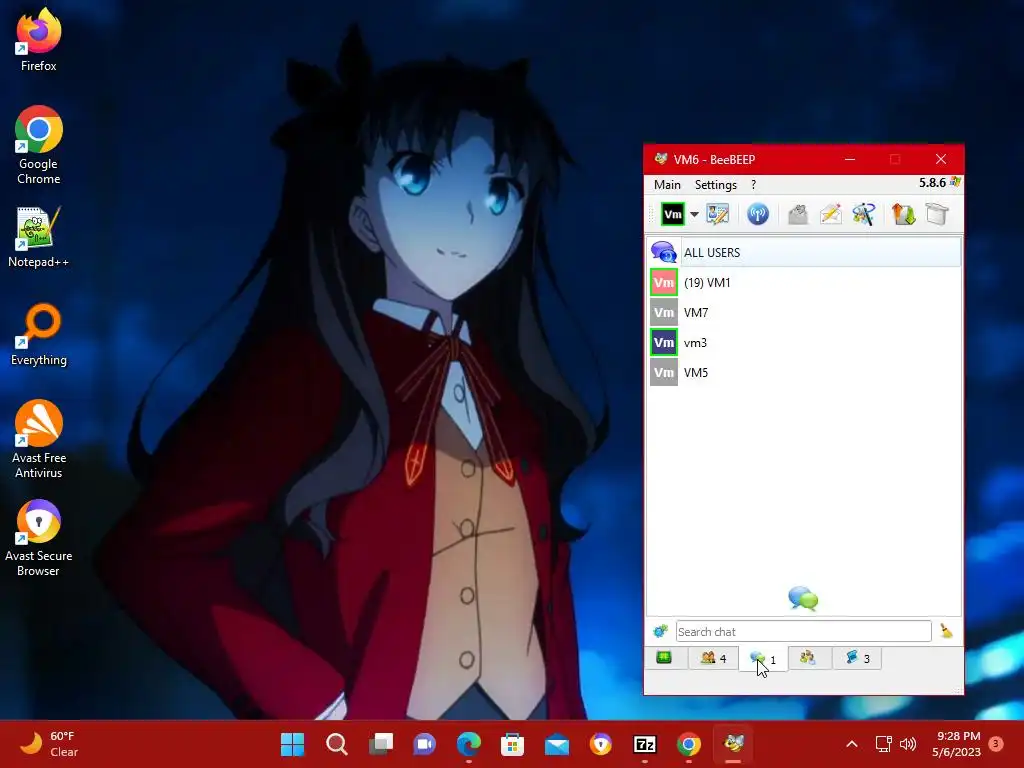Select the Avast Free Antivirus desktop shortcut
The width and height of the screenshot is (1024, 768).
point(39,440)
